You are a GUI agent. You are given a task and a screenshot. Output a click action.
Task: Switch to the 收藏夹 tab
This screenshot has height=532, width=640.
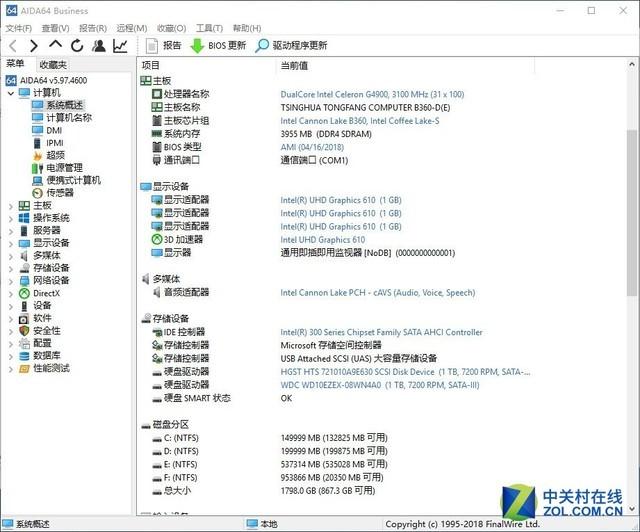[53, 65]
